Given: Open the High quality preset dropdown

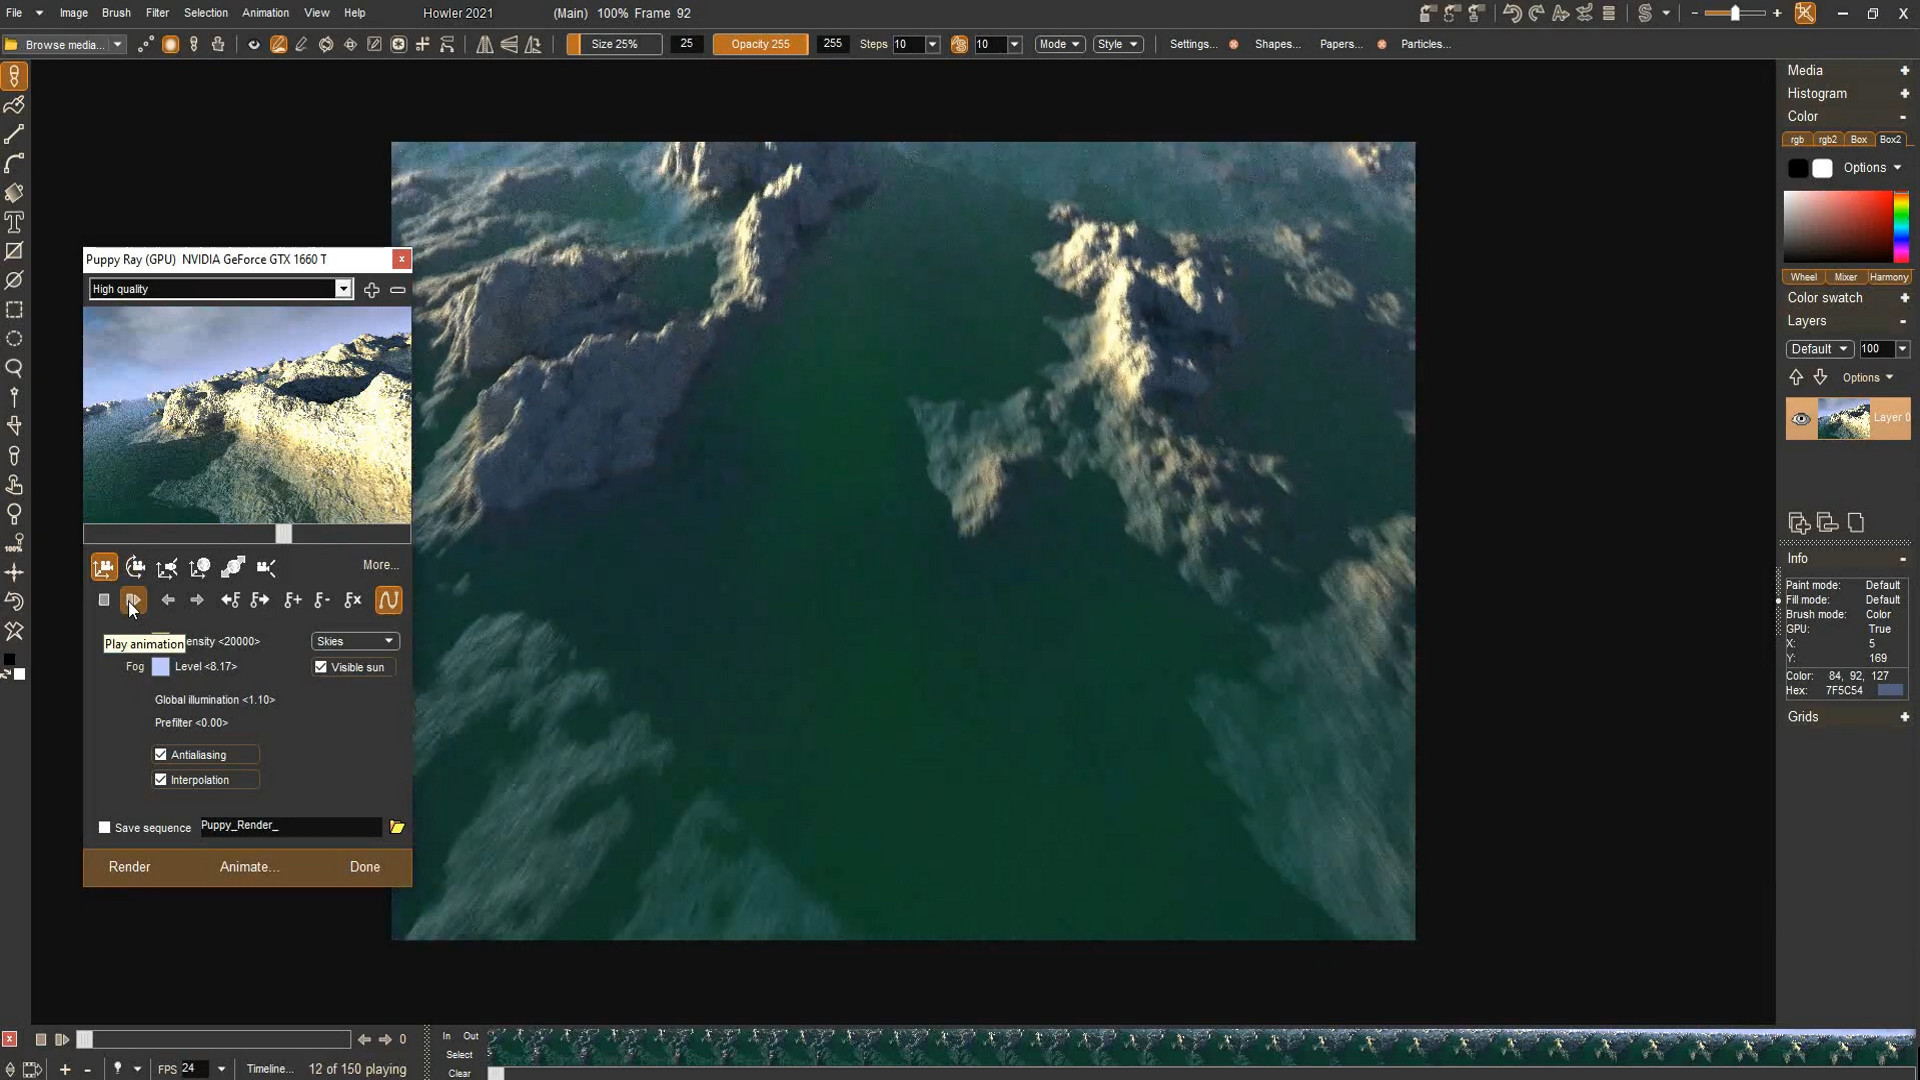Looking at the screenshot, I should pyautogui.click(x=343, y=289).
